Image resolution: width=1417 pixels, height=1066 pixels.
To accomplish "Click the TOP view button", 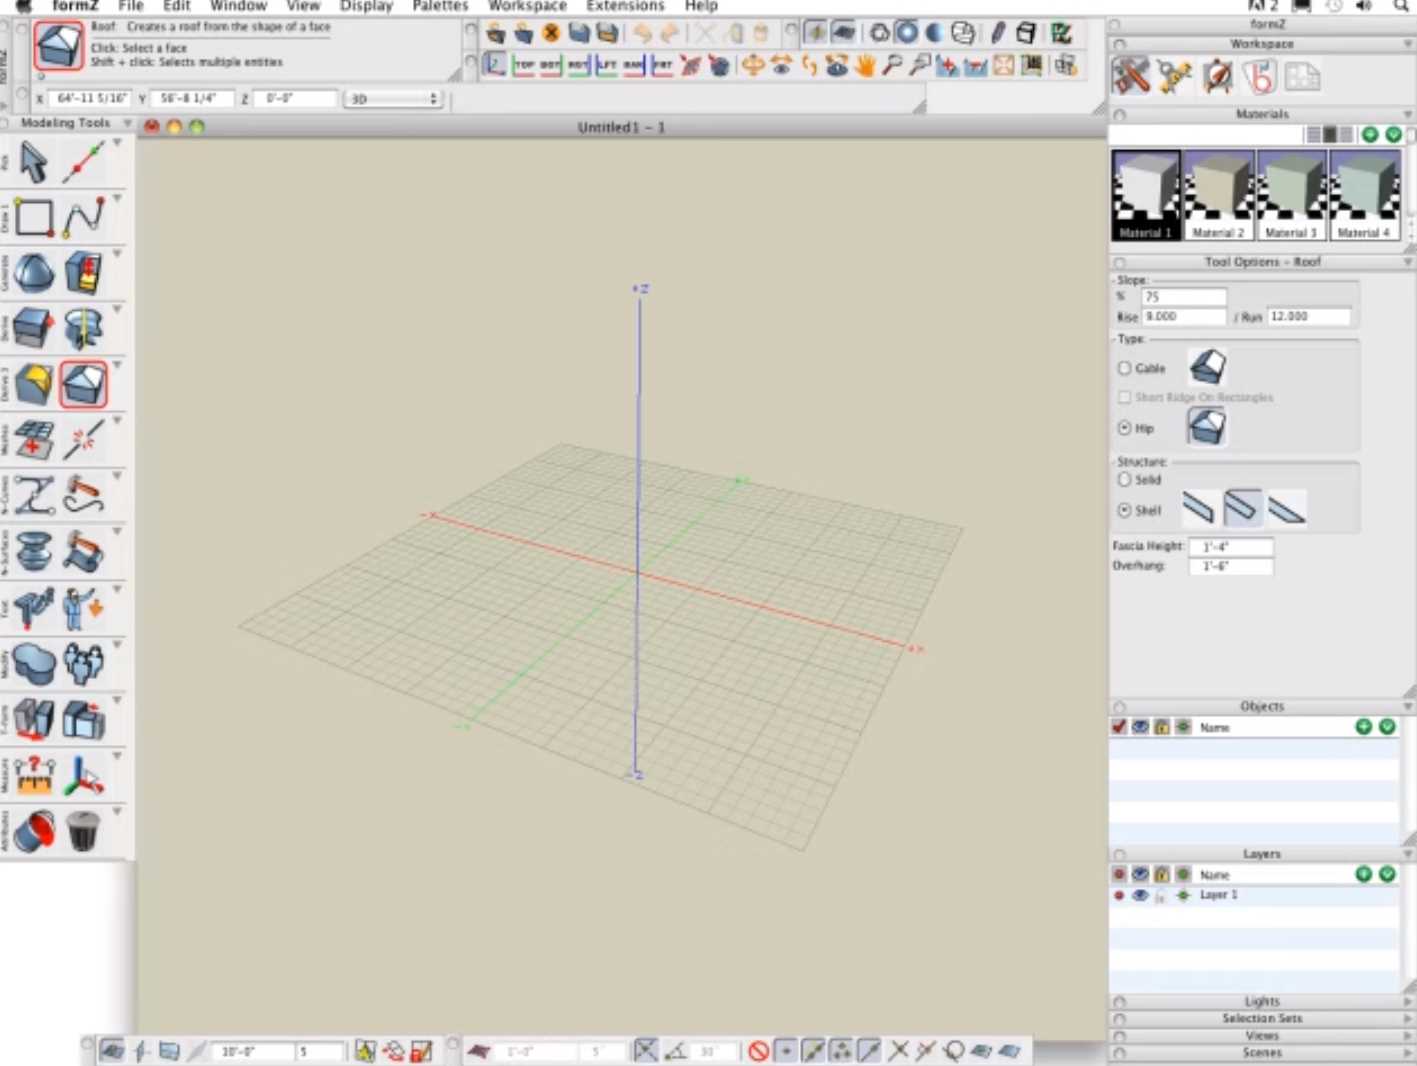I will point(524,66).
